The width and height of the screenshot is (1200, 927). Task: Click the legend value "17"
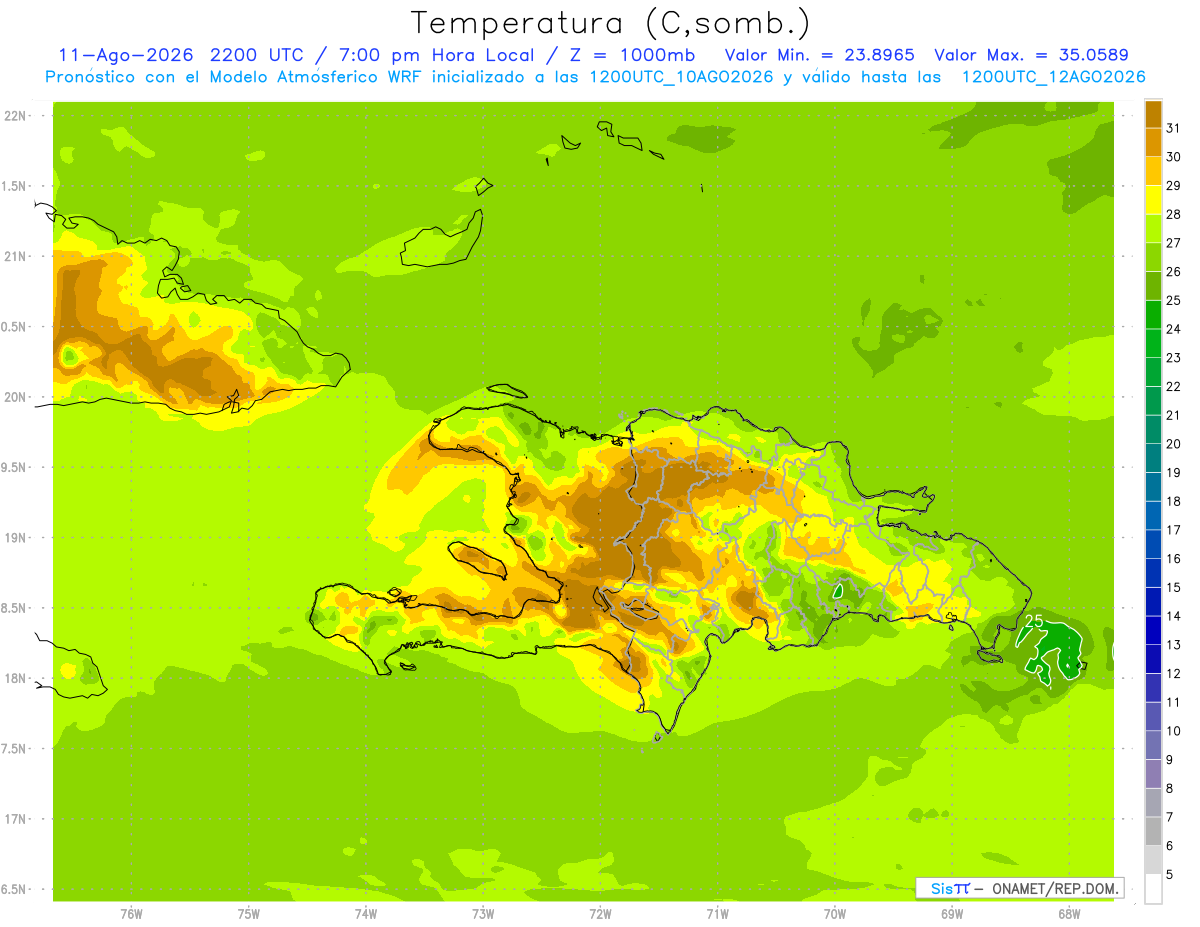point(1174,530)
